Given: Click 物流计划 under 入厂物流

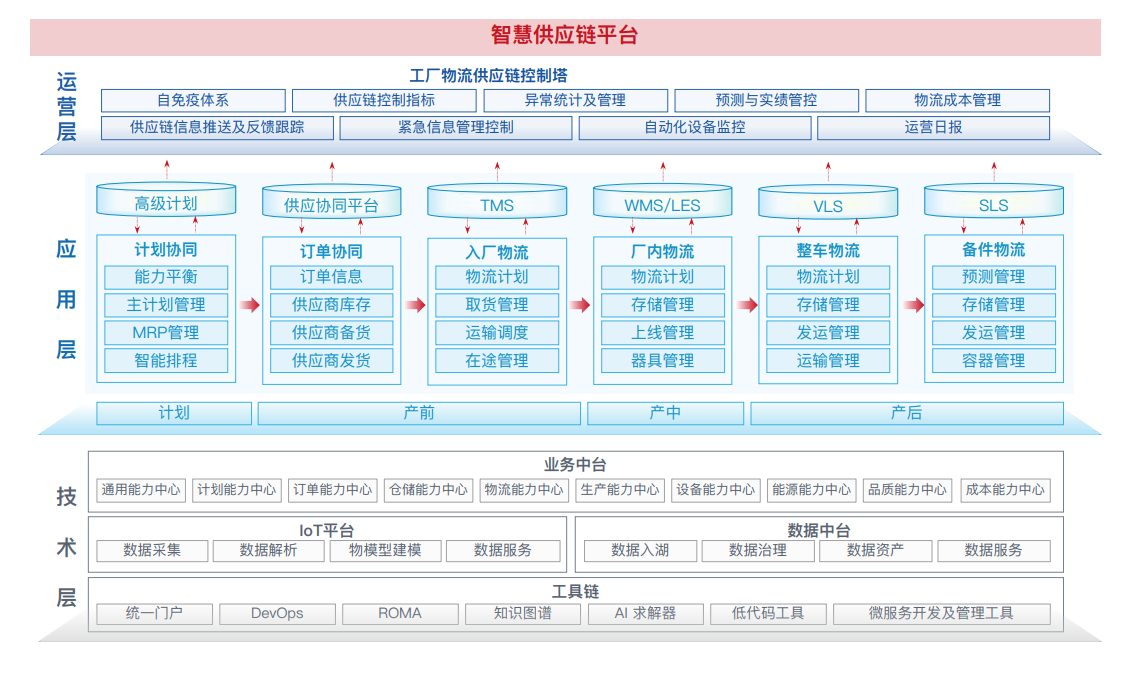Looking at the screenshot, I should point(497,277).
